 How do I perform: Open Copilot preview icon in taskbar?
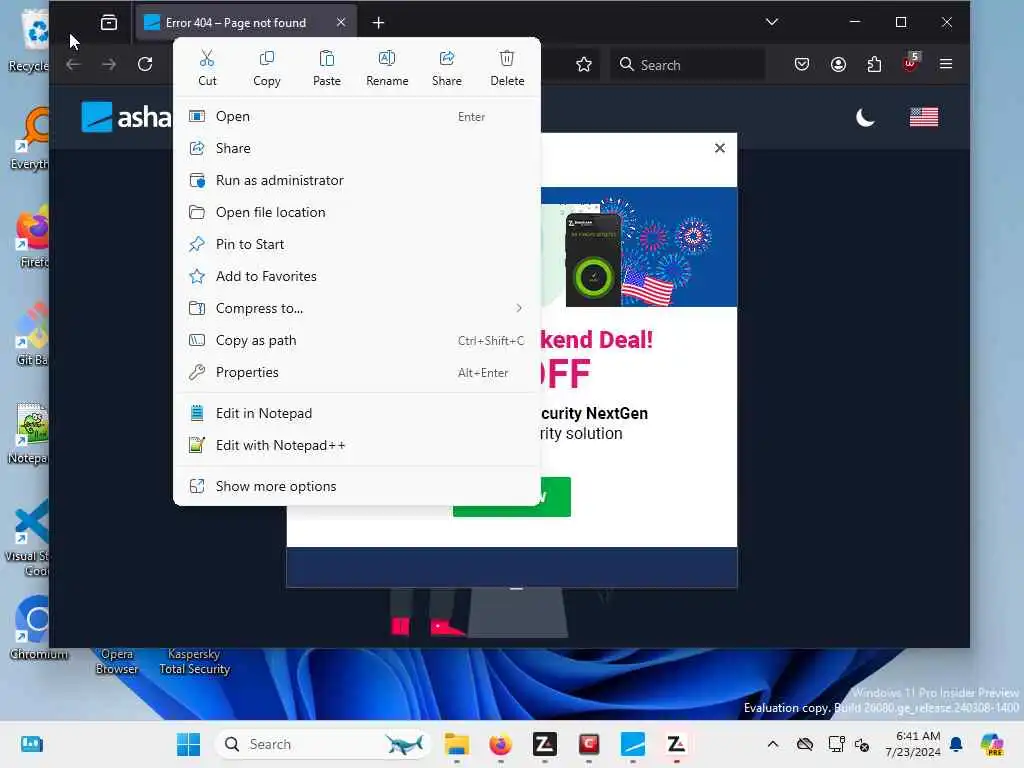pyautogui.click(x=992, y=744)
